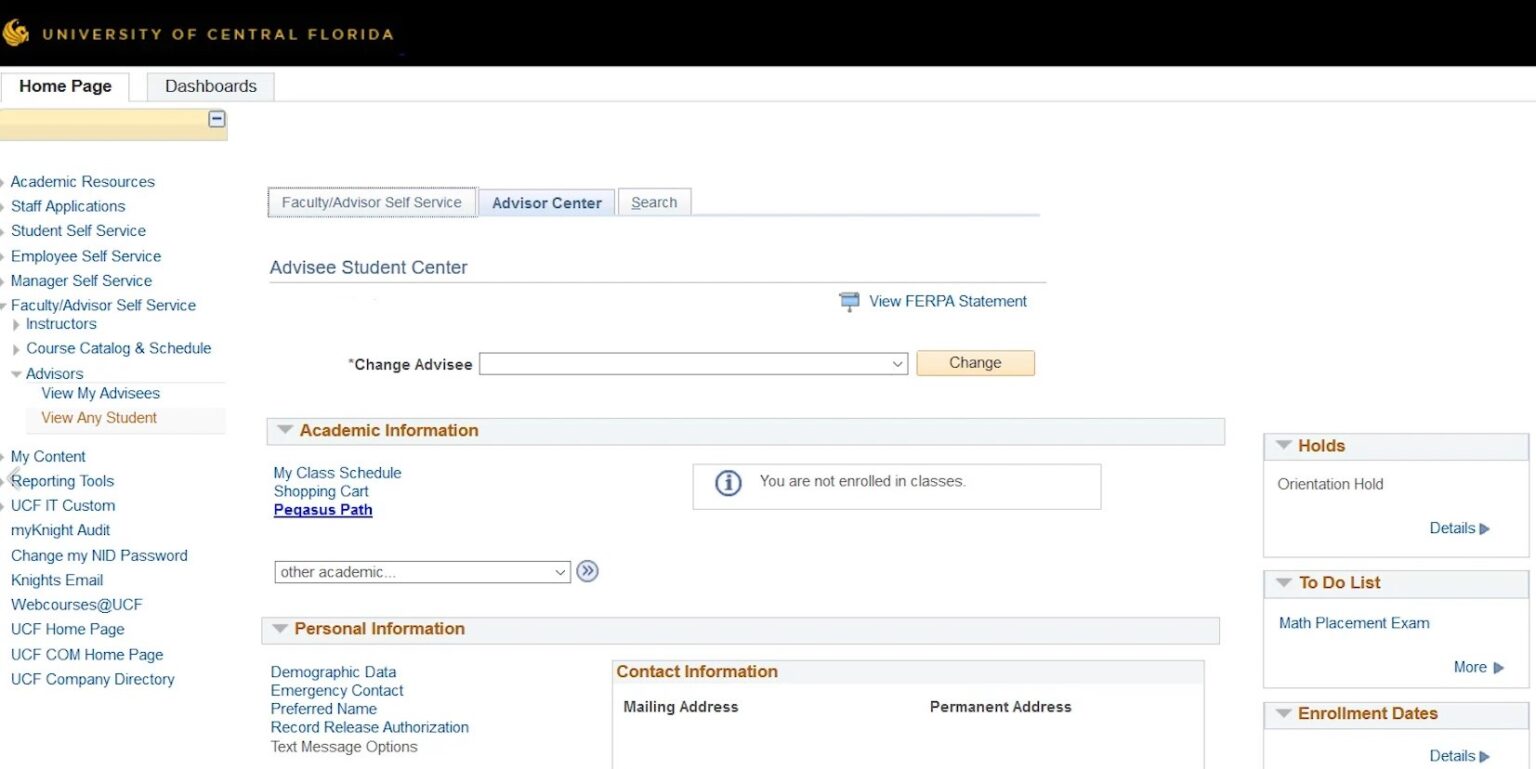Click the View FERPA Statement monitor icon
Viewport: 1536px width, 769px height.
click(849, 301)
